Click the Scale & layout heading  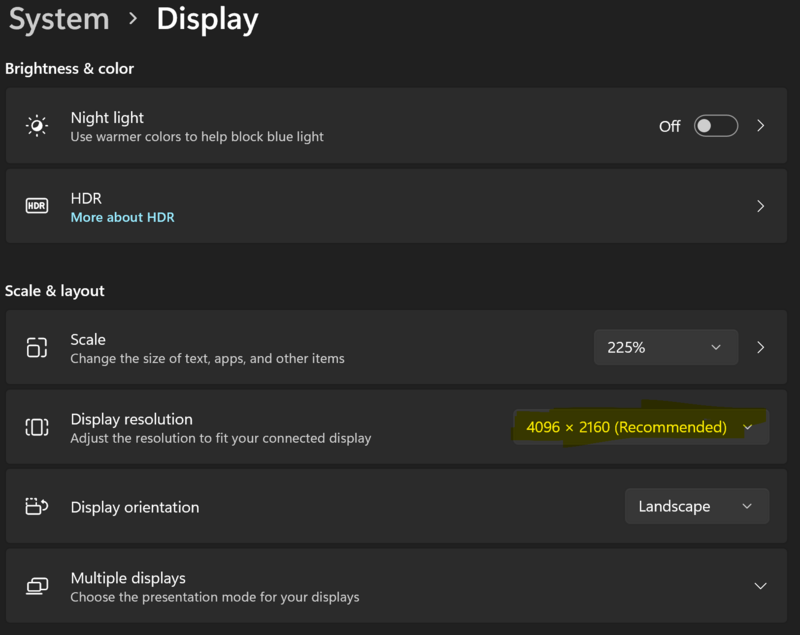coord(55,291)
